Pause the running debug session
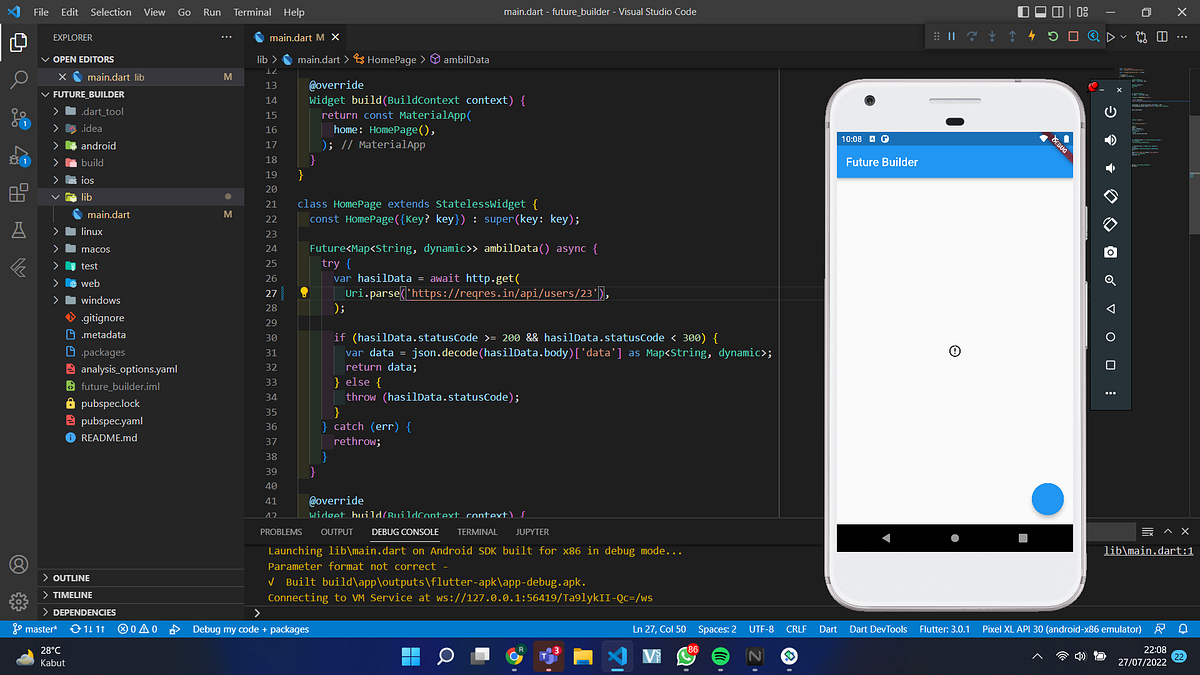The height and width of the screenshot is (675, 1200). pos(950,35)
